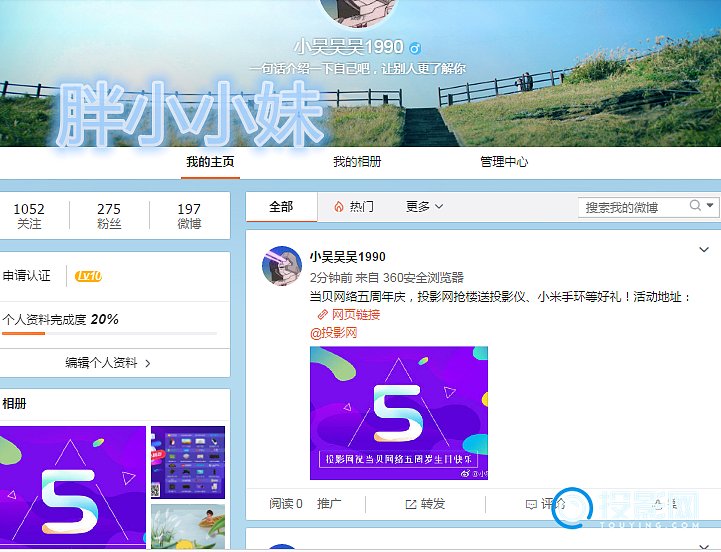Select the 热门 feed tab
This screenshot has height=552, width=721.
point(354,207)
